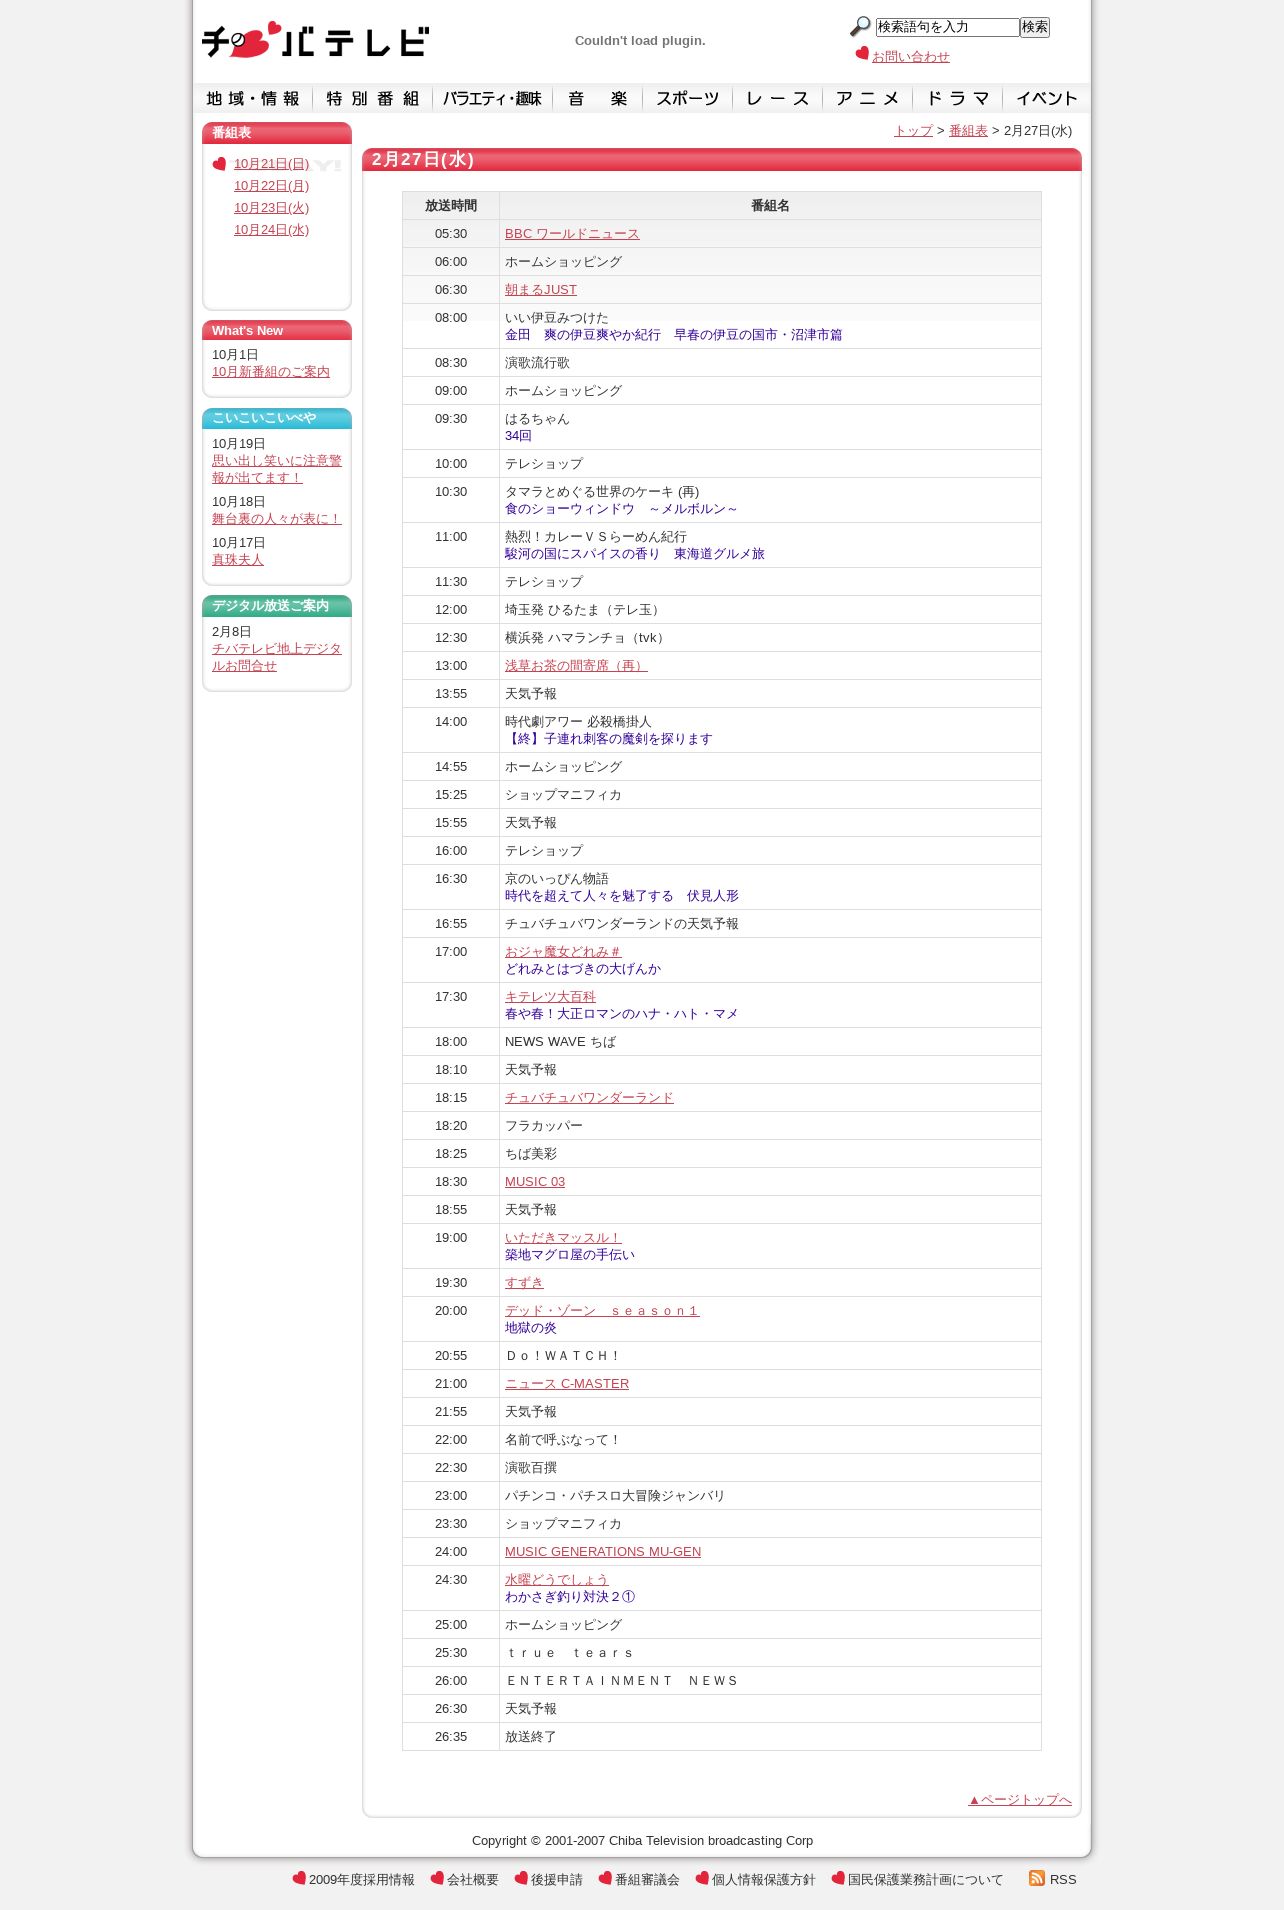Go to トップ breadcrumb link
1284x1910 pixels.
[913, 131]
